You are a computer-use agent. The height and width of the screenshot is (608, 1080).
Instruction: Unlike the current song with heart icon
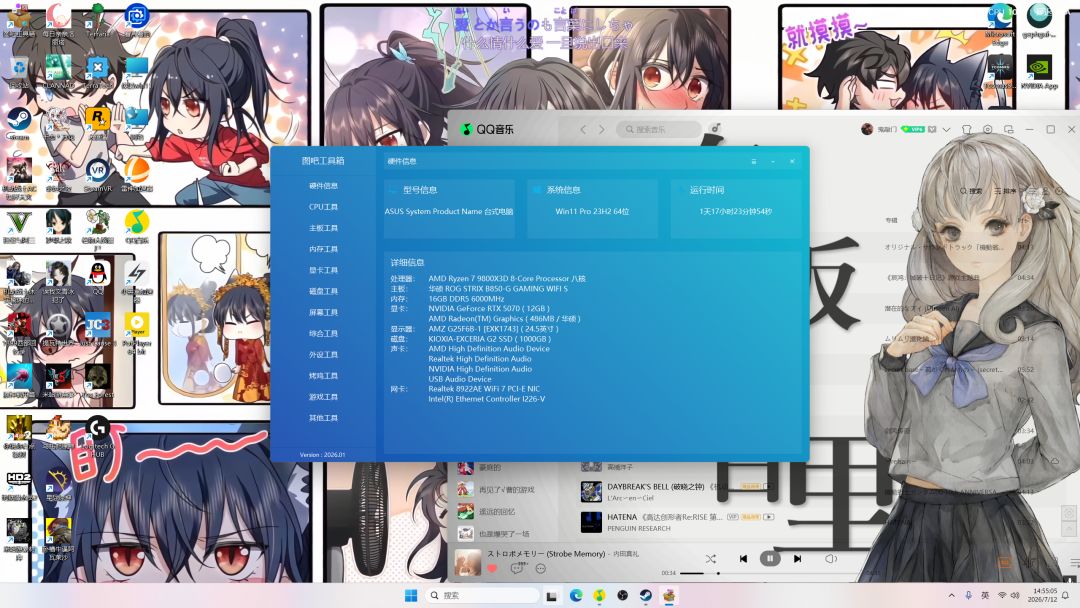click(492, 569)
